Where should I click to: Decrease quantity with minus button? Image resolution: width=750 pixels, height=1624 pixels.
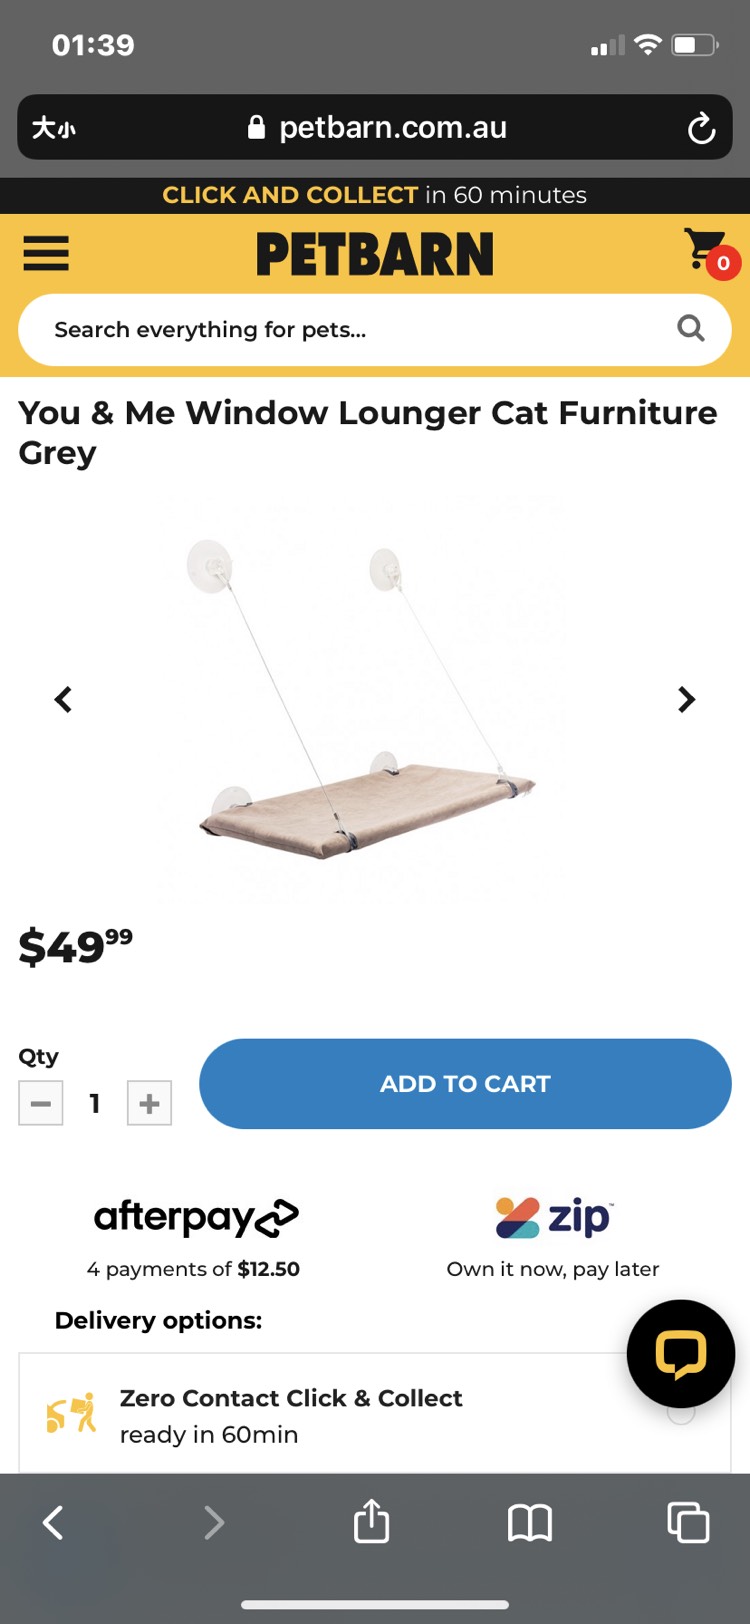[x=41, y=1103]
